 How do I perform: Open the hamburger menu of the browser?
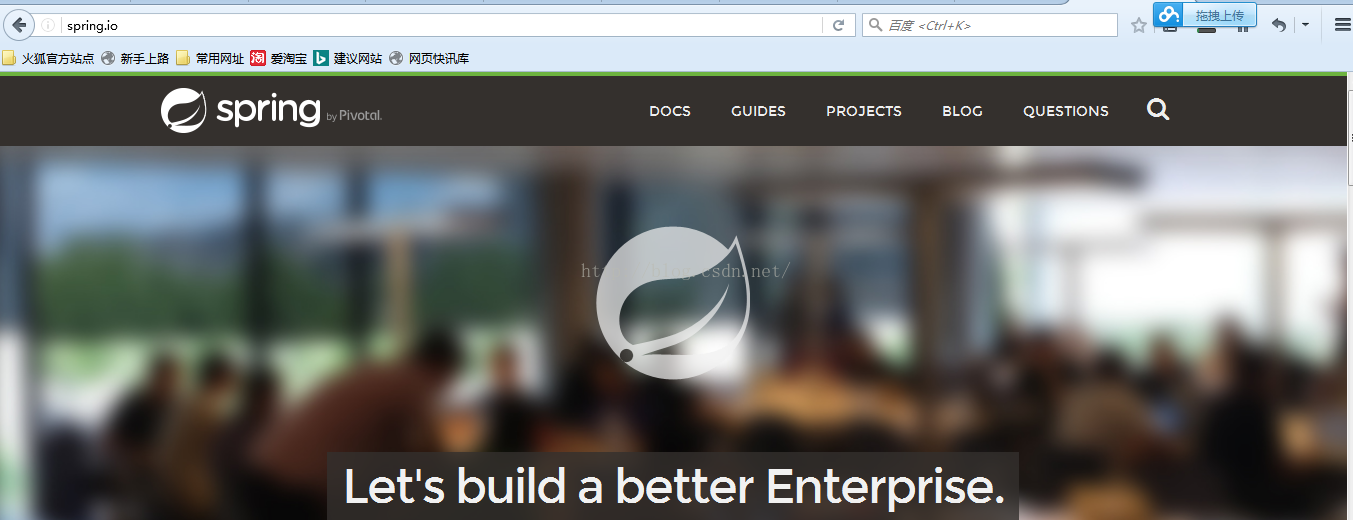1342,25
